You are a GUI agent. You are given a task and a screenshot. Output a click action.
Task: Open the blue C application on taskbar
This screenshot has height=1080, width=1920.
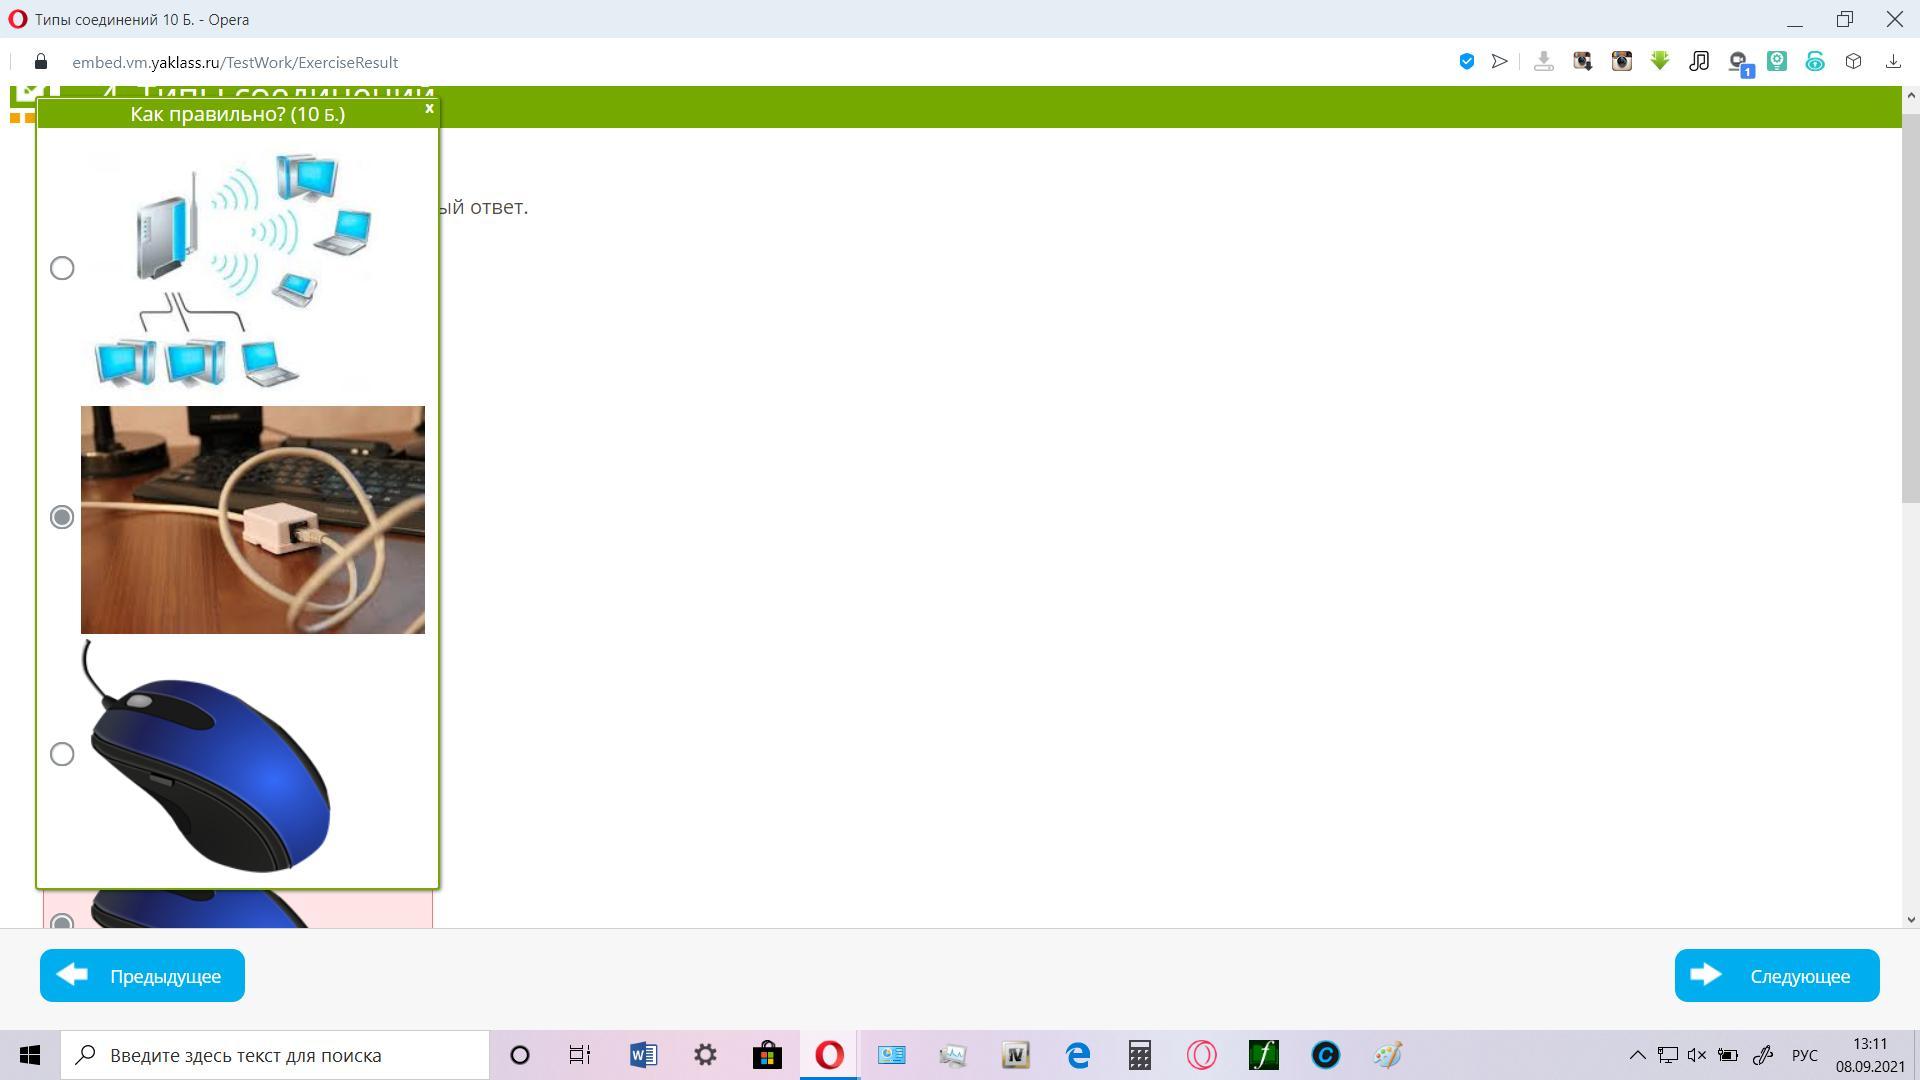pyautogui.click(x=1325, y=1055)
